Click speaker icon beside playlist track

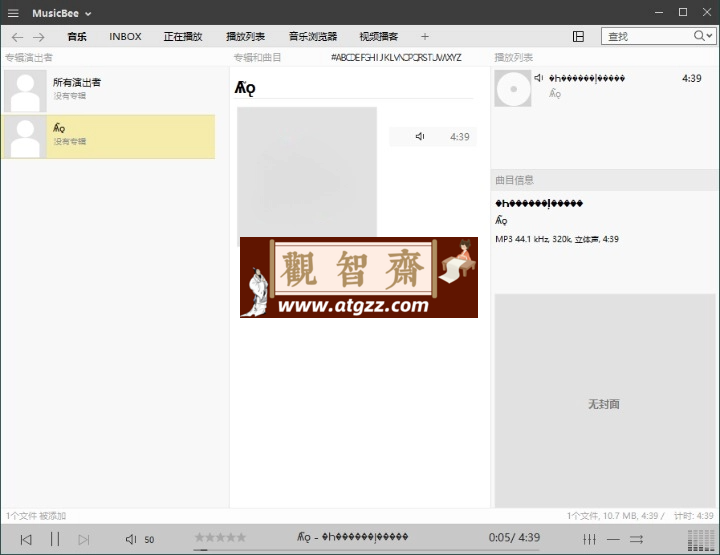pos(539,78)
